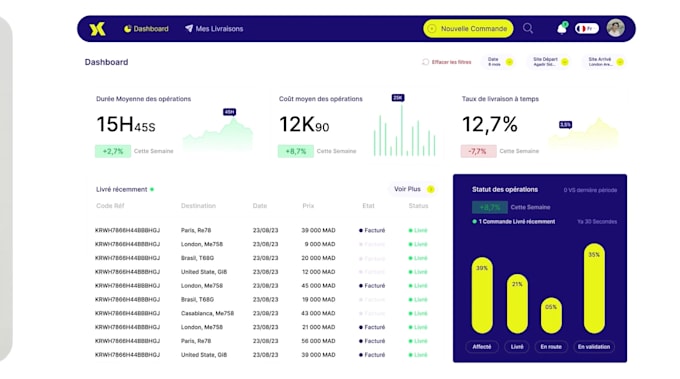The width and height of the screenshot is (680, 379).
Task: Click the 12,7% delivery rate value
Action: tap(490, 124)
